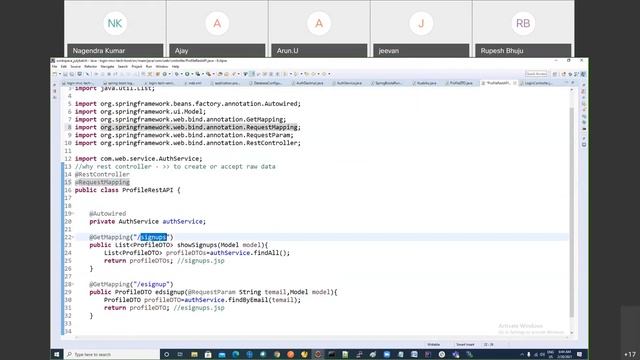Open the Window menu

162,67
